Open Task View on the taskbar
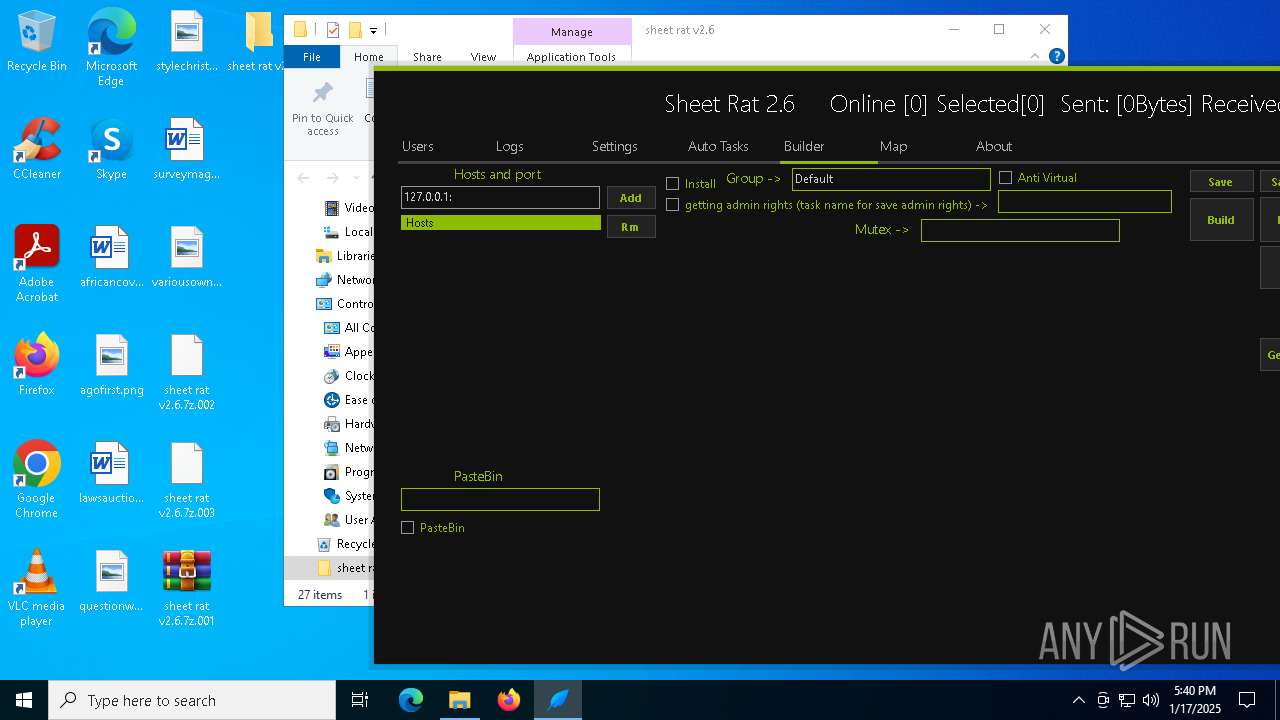The image size is (1280, 720). (360, 700)
